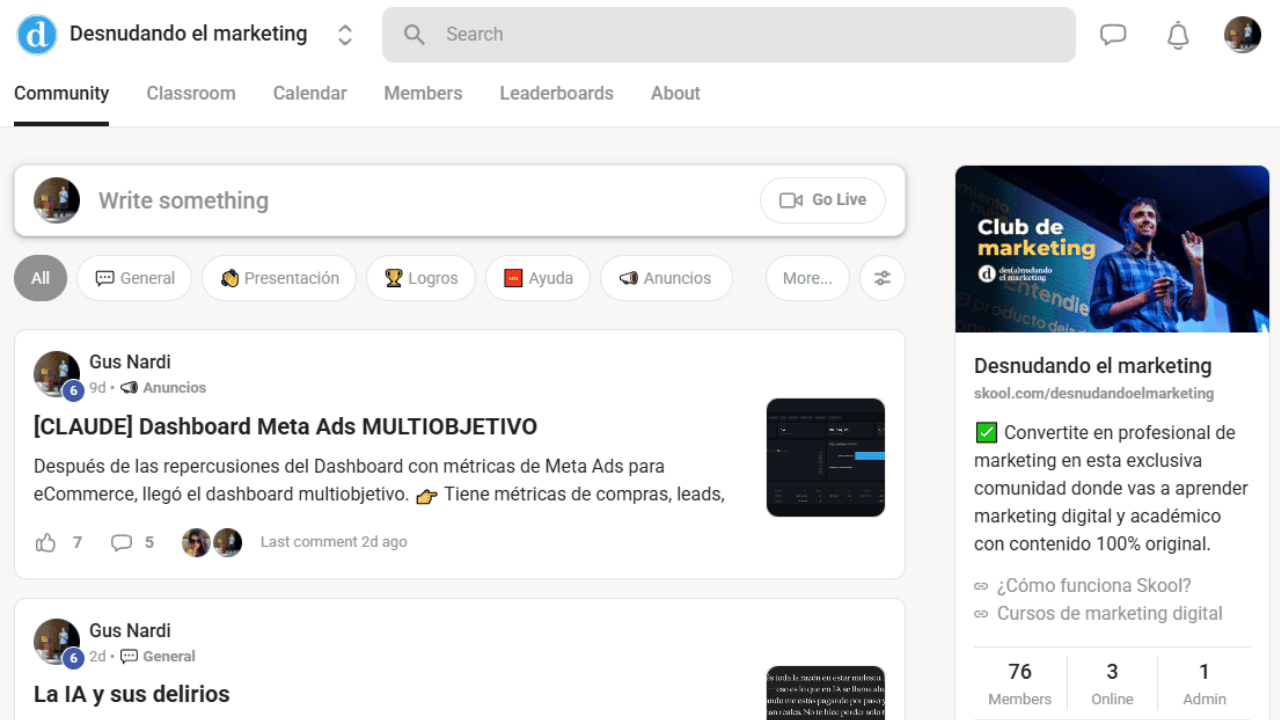Click the Desnudando el marketing logo icon
This screenshot has width=1280, height=720.
[37, 34]
